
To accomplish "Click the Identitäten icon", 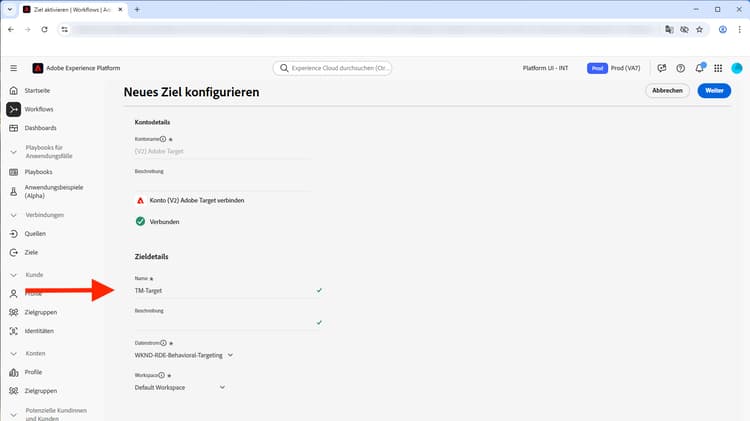I will 13,331.
